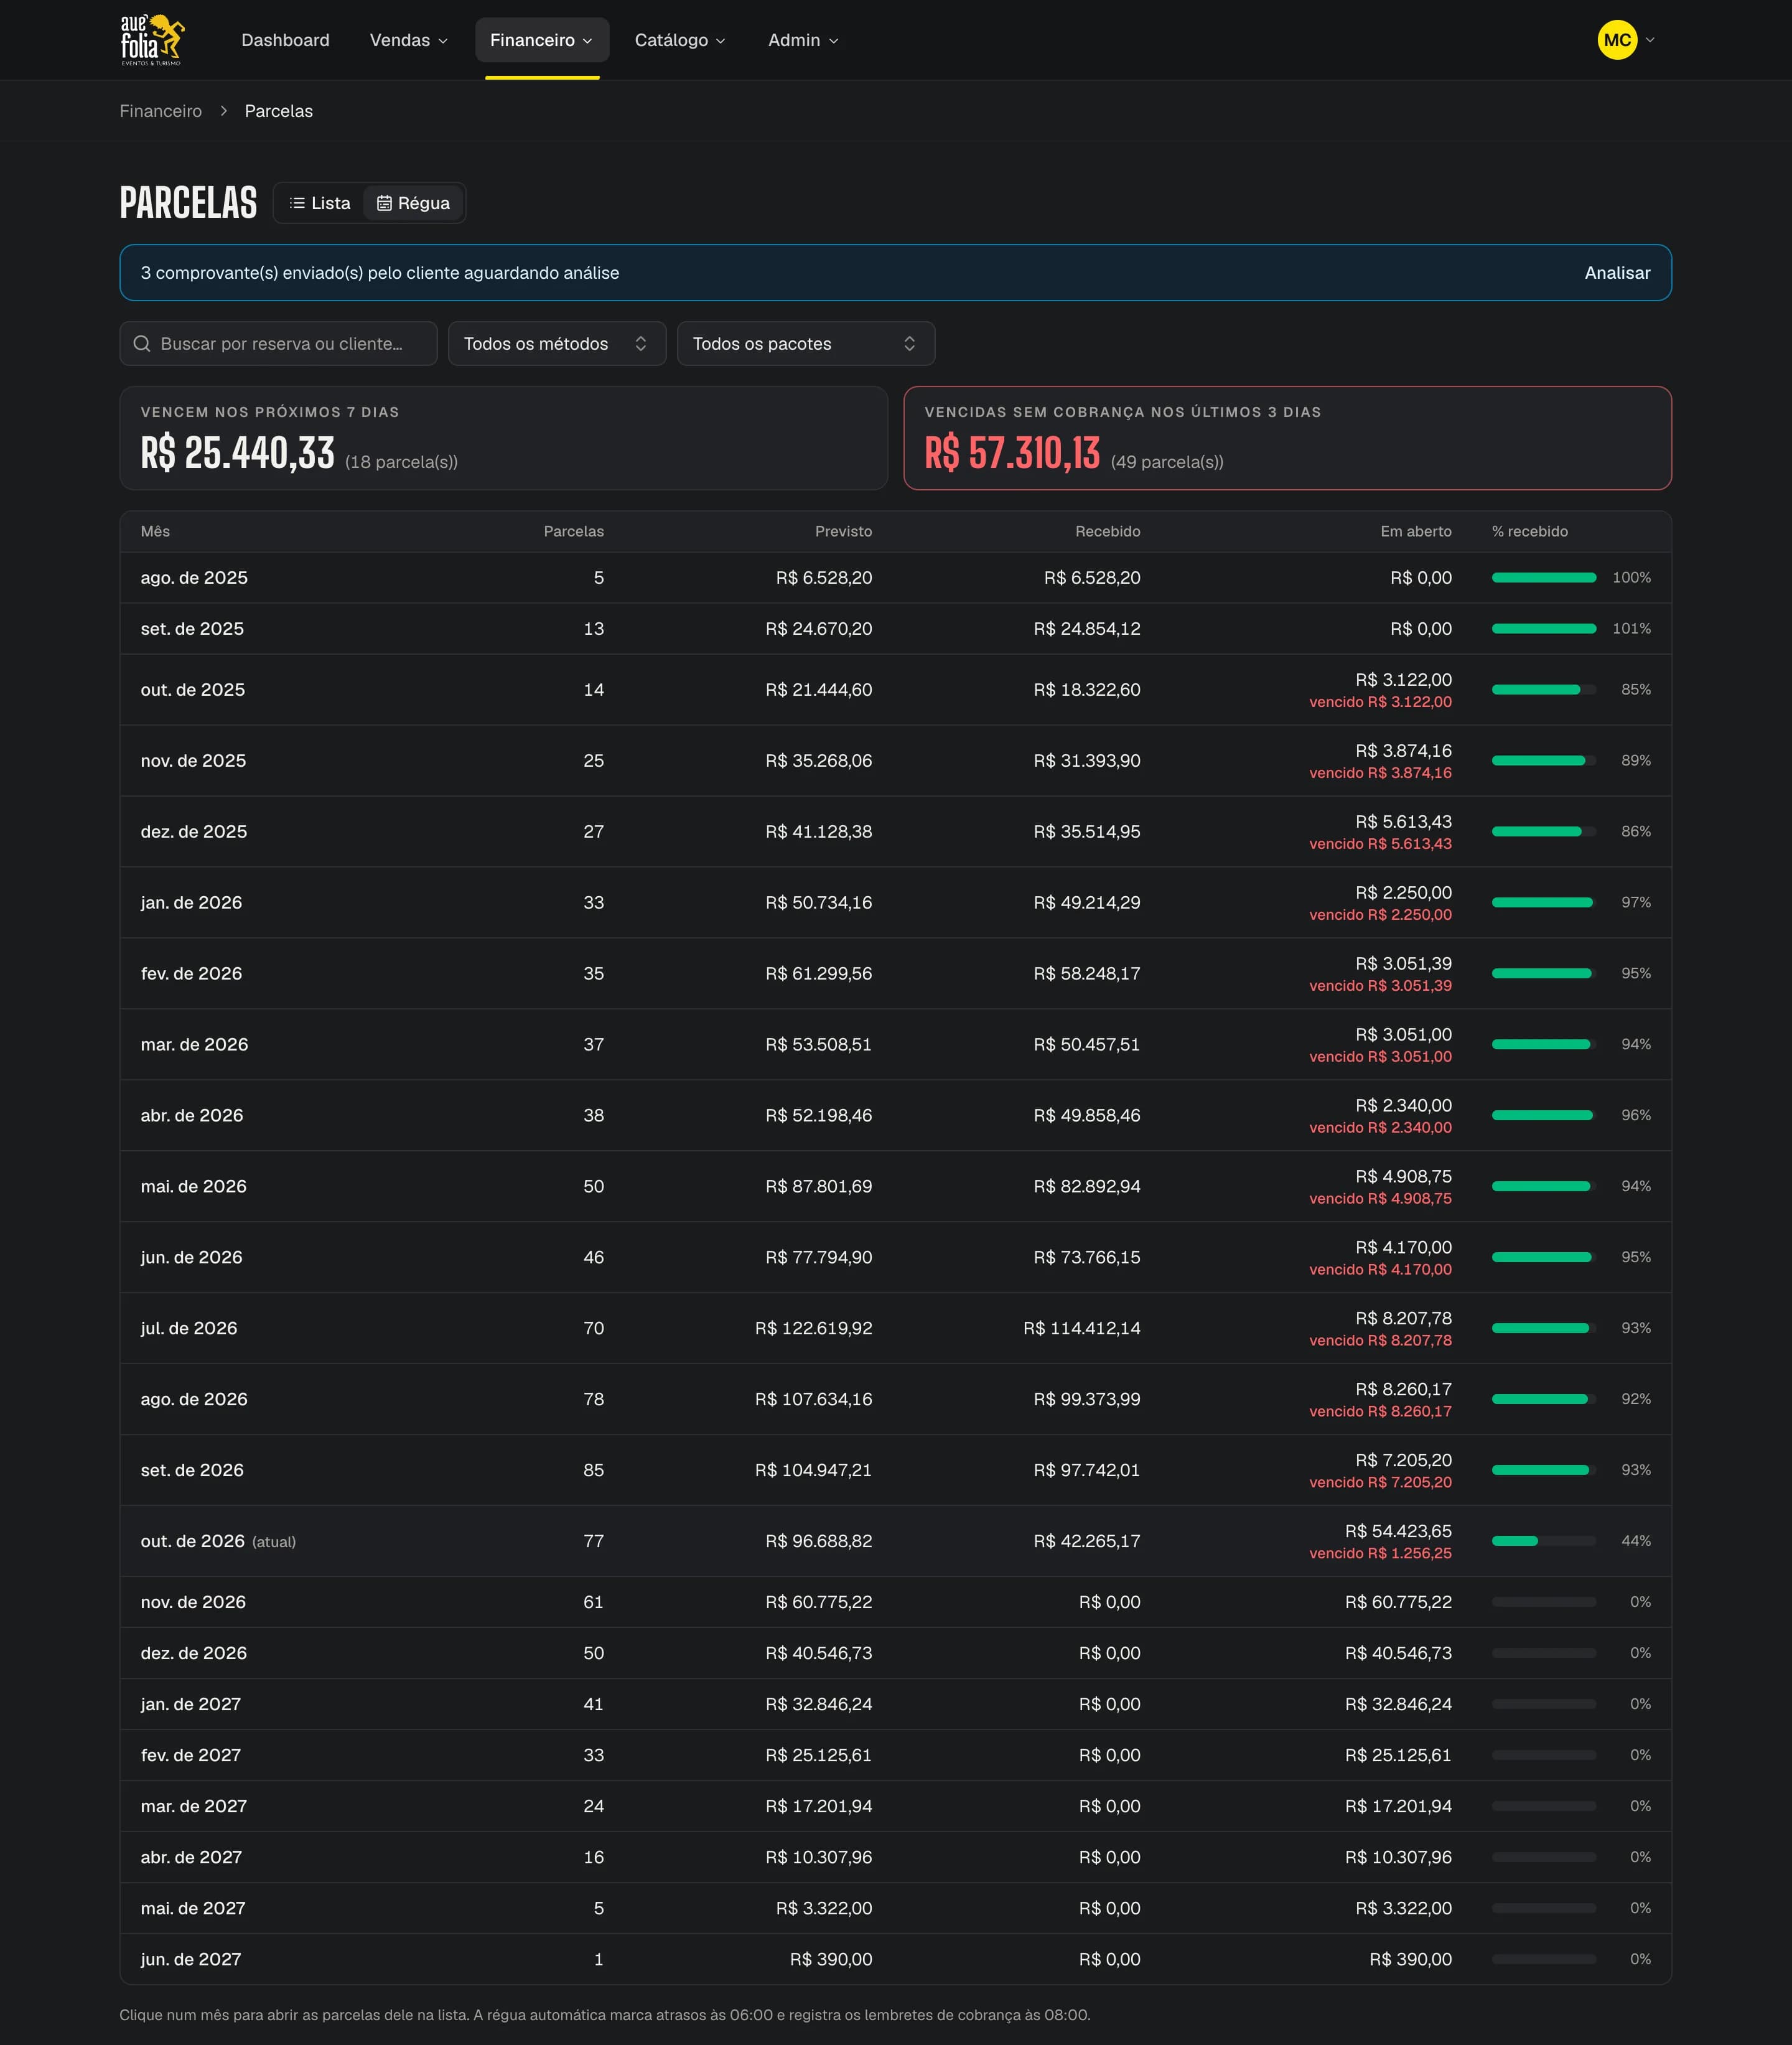
Task: Switch to Régua view
Action: pos(413,203)
